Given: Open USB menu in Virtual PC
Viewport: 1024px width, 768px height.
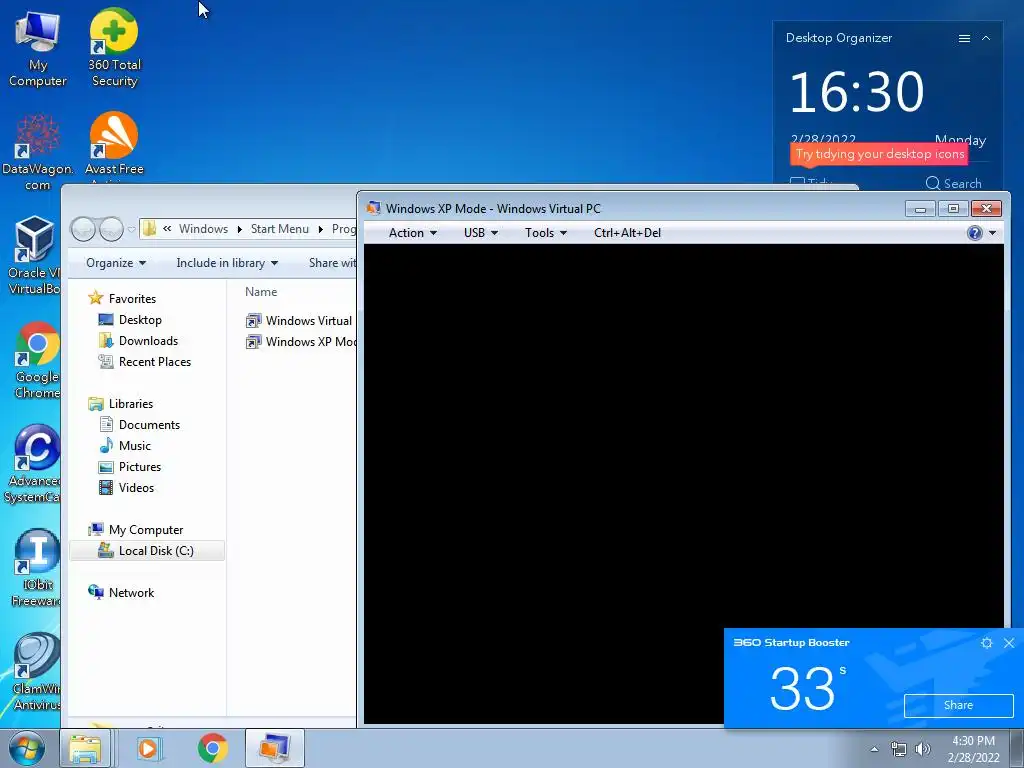Looking at the screenshot, I should coord(481,233).
